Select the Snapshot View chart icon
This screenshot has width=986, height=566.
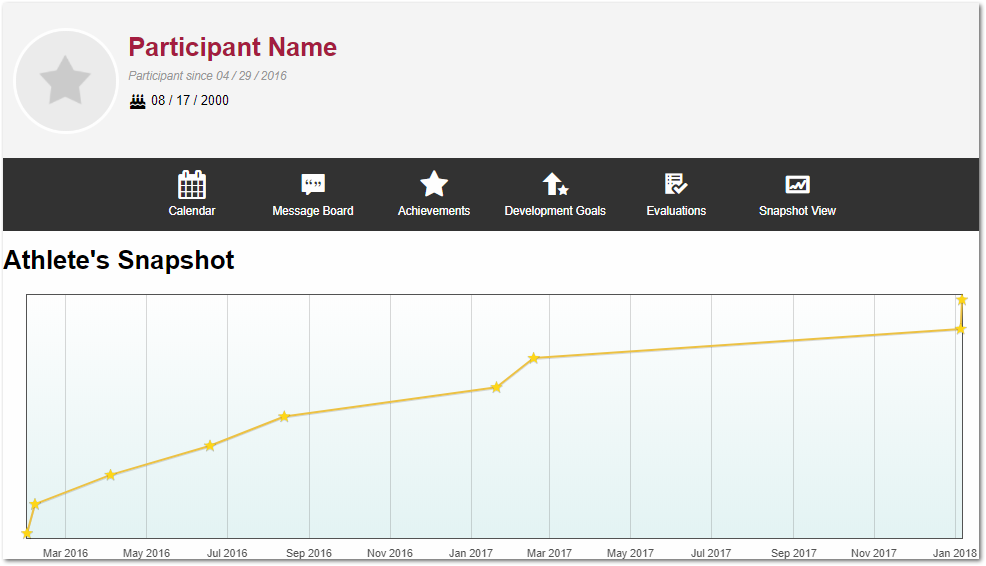[797, 184]
